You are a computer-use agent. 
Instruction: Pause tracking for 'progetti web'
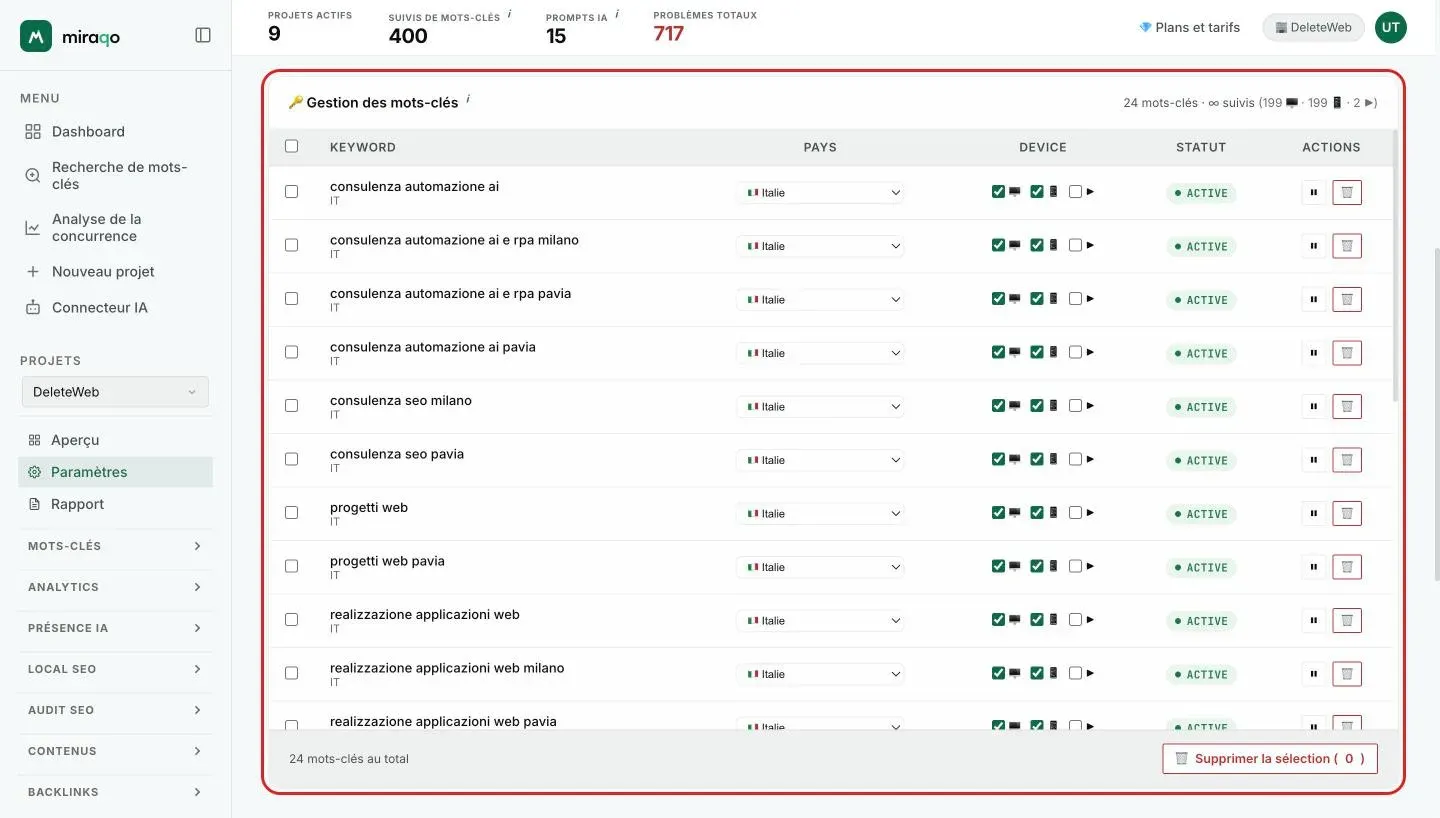pos(1313,513)
